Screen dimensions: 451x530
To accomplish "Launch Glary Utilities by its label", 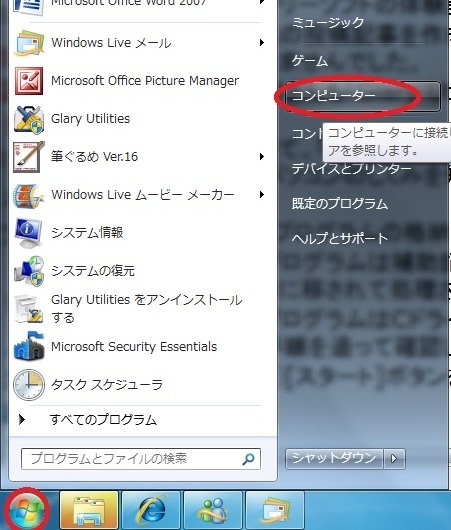I will click(x=91, y=119).
